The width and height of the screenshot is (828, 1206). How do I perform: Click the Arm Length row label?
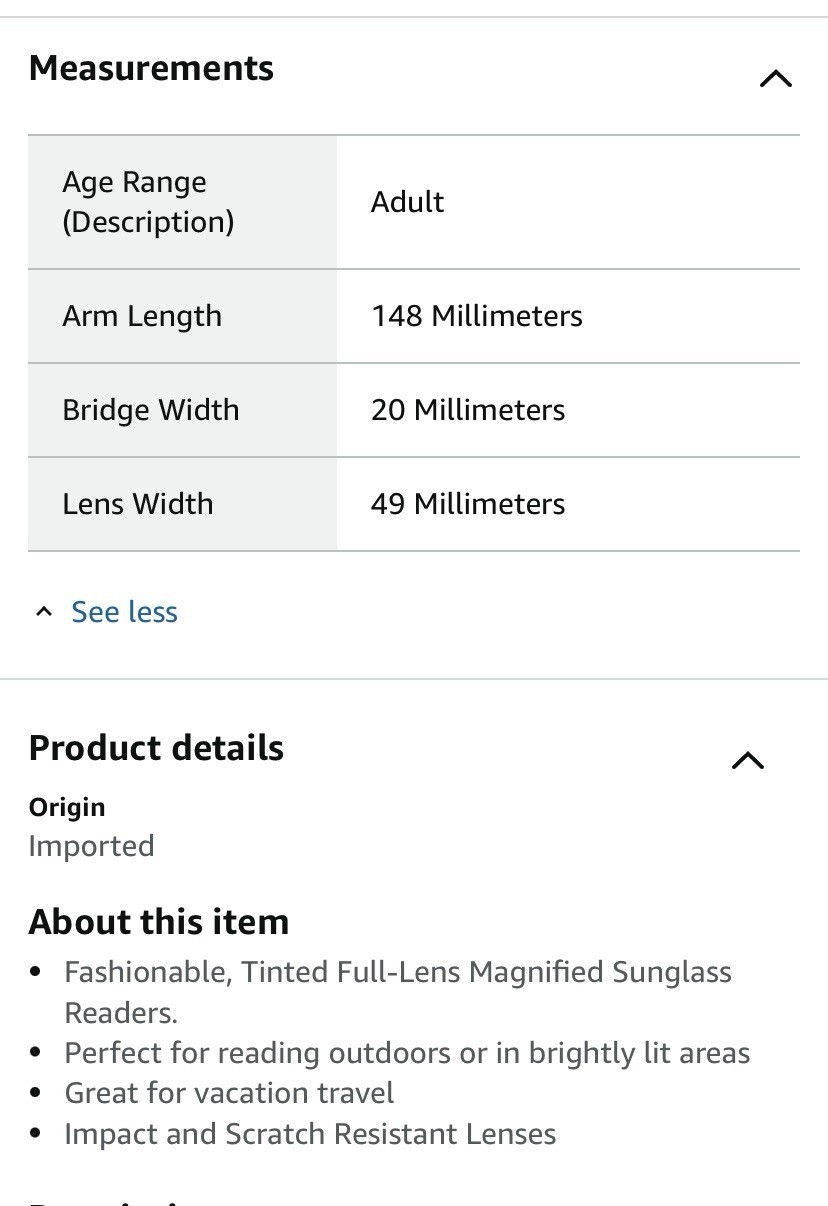tap(142, 316)
